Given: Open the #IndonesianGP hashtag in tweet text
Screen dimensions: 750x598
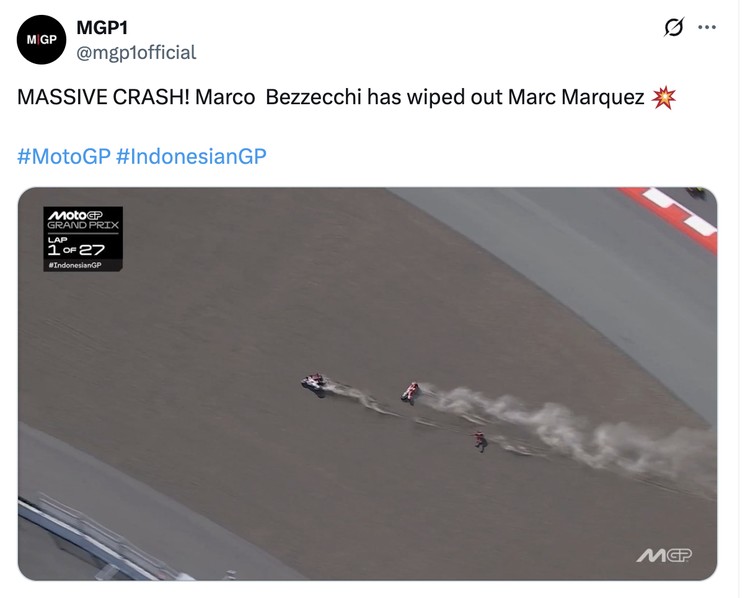Looking at the screenshot, I should pos(191,156).
